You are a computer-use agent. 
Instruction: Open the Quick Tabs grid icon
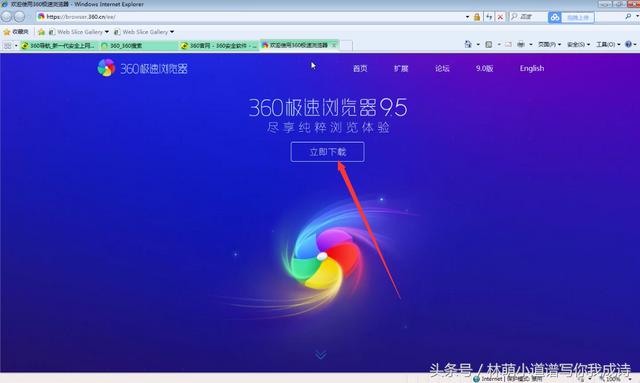click(7, 45)
